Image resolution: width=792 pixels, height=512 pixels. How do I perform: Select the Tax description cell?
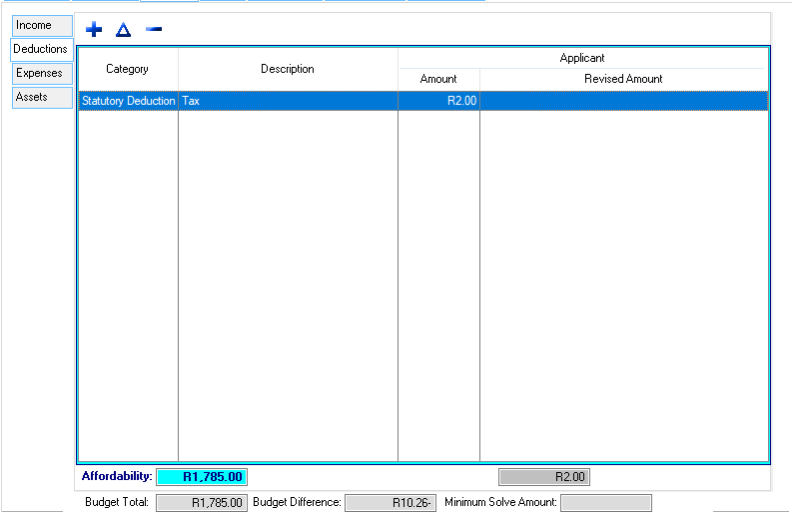click(287, 101)
